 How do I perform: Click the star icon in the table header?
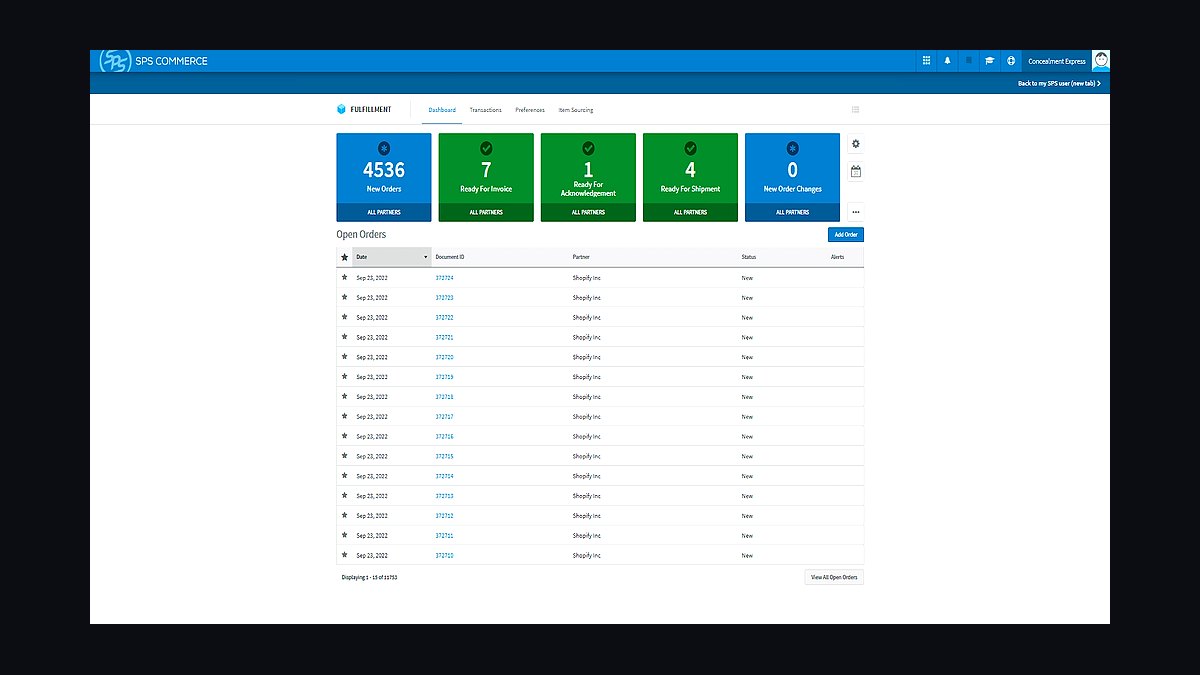tap(345, 257)
